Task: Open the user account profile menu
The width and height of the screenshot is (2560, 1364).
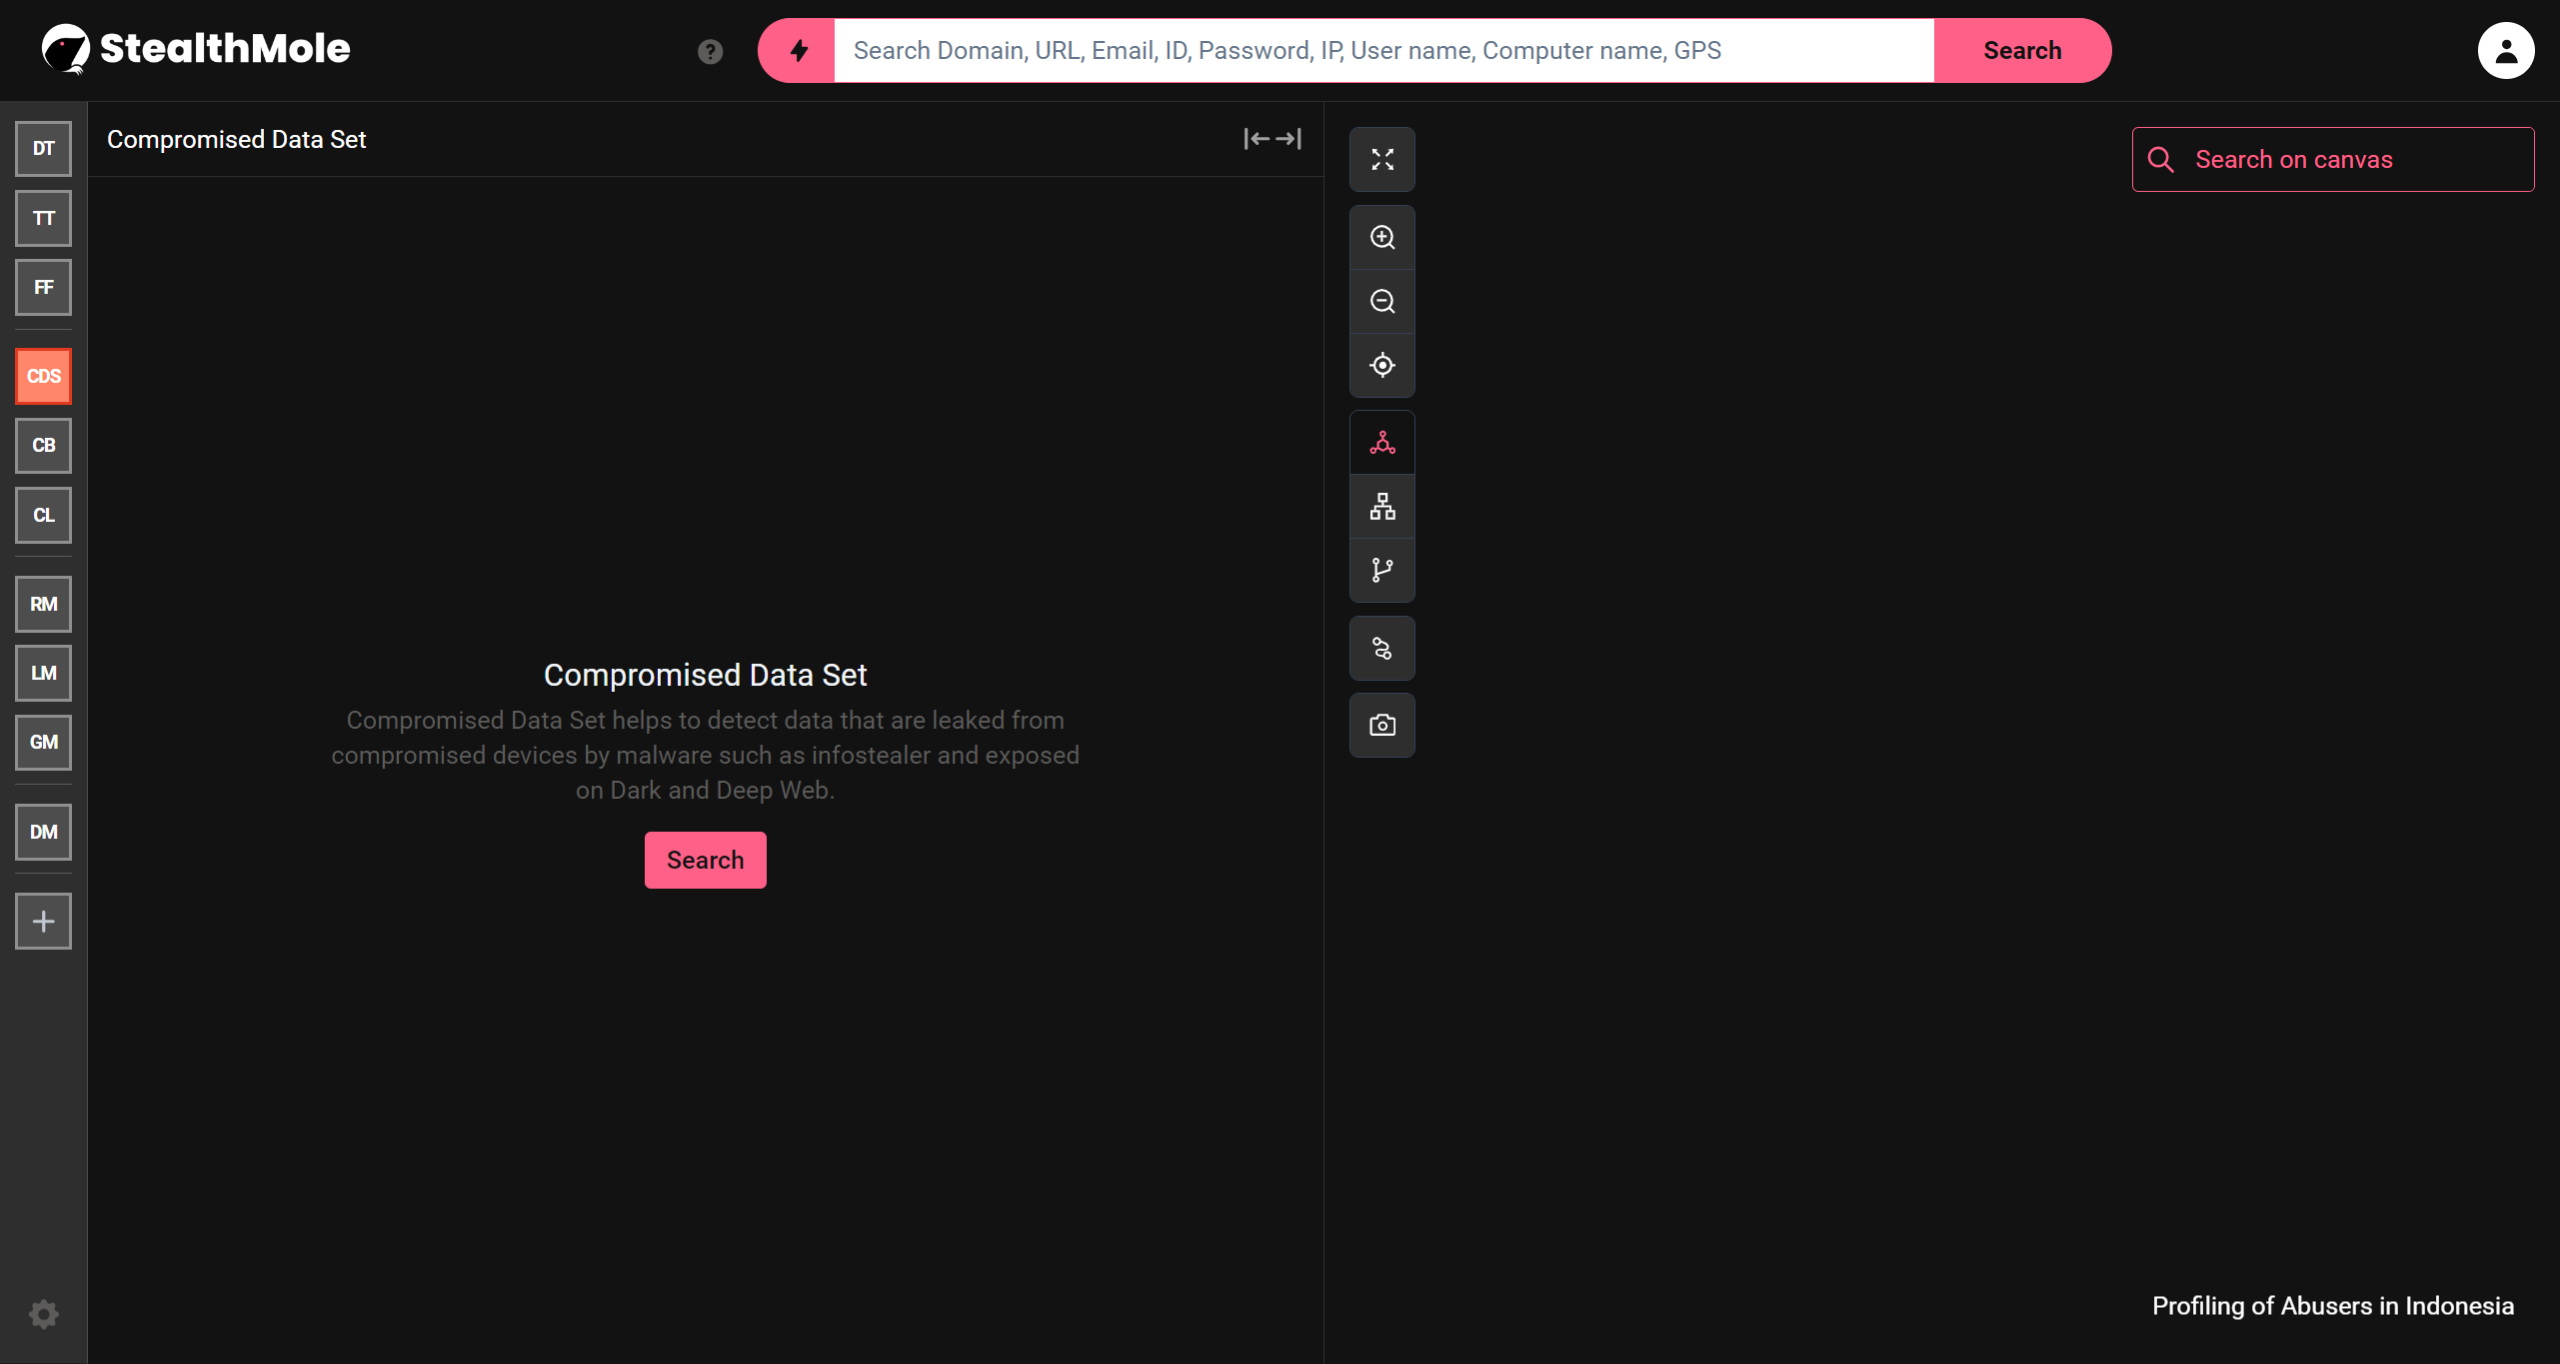Action: point(2505,51)
